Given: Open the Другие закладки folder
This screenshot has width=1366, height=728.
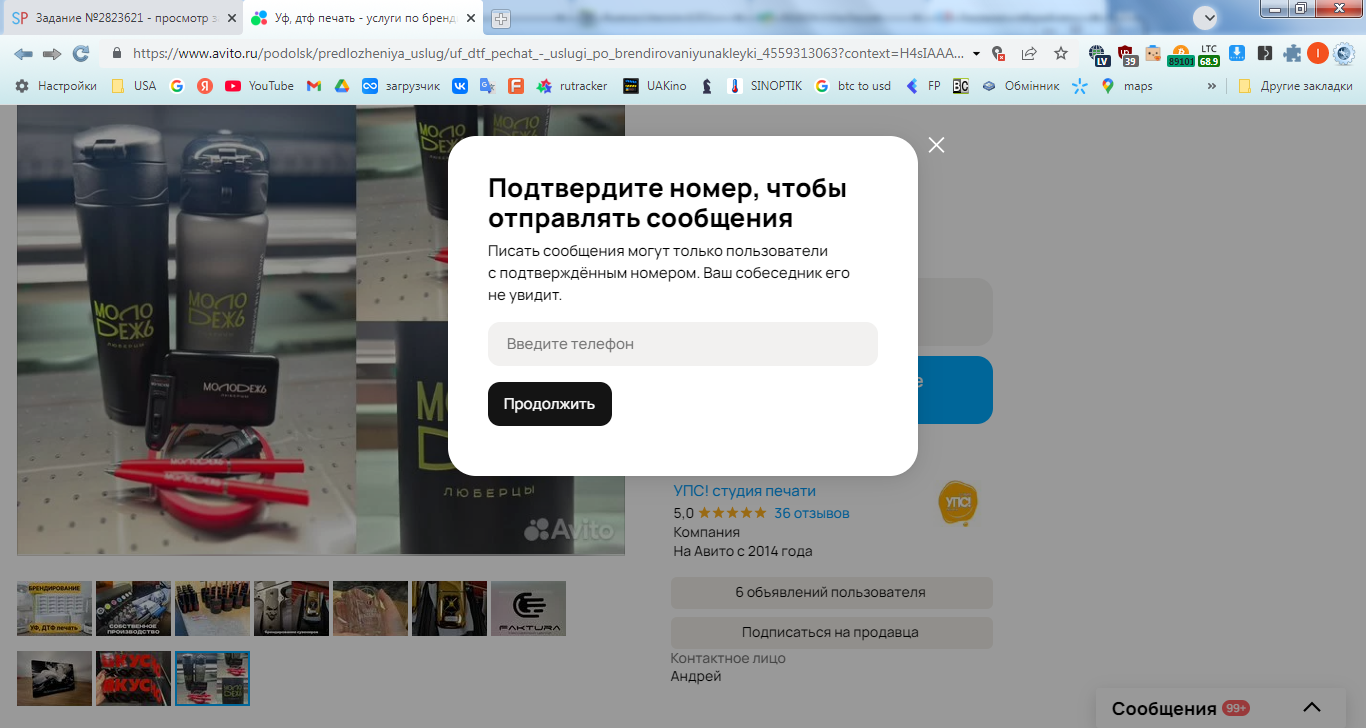Looking at the screenshot, I should tap(1295, 86).
